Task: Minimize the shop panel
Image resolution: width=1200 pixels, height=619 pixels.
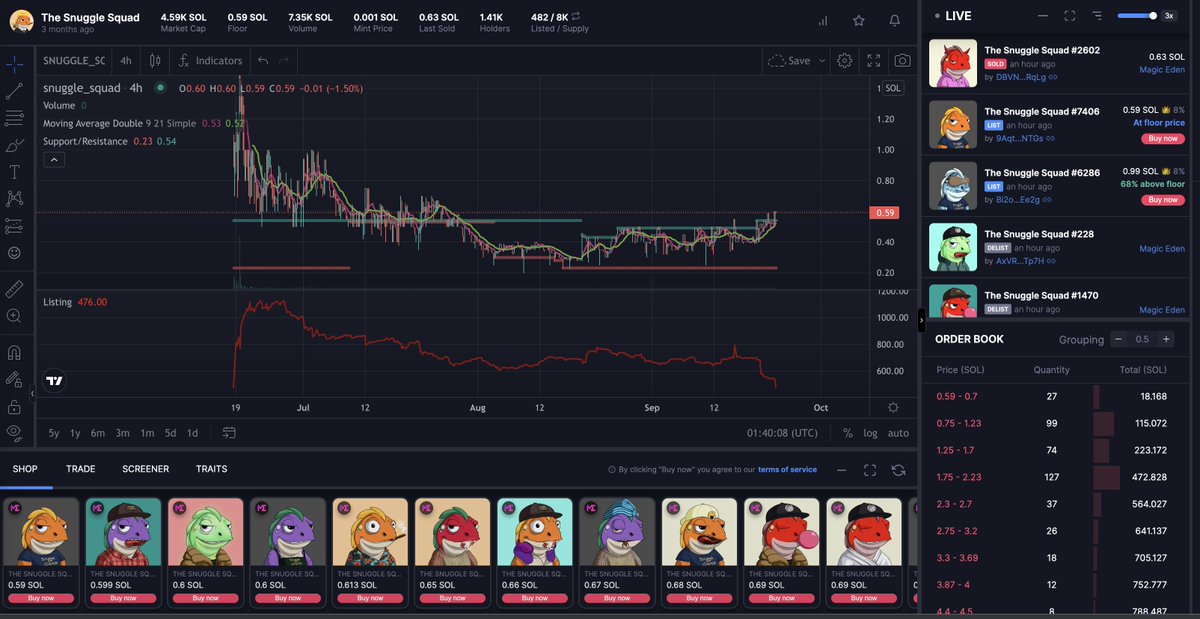Action: pos(842,470)
